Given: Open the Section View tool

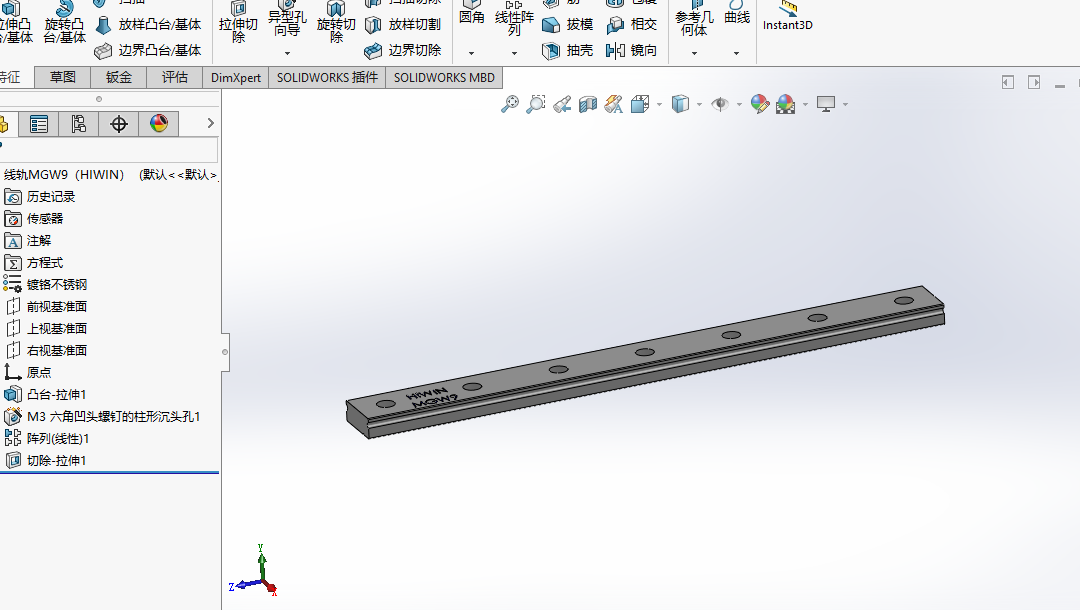Looking at the screenshot, I should click(x=588, y=104).
